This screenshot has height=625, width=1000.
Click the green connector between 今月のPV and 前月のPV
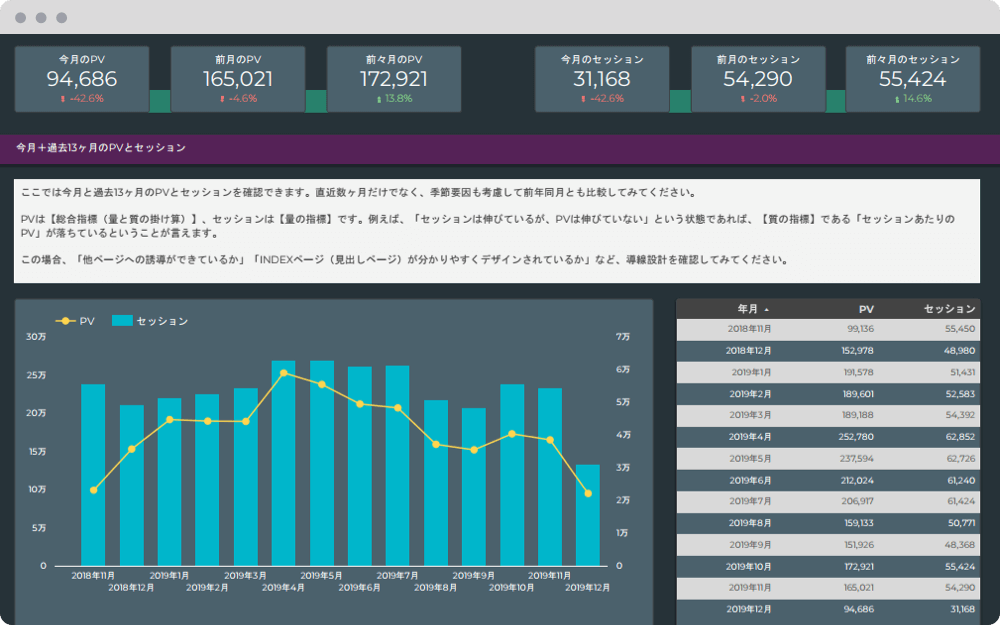pyautogui.click(x=160, y=101)
